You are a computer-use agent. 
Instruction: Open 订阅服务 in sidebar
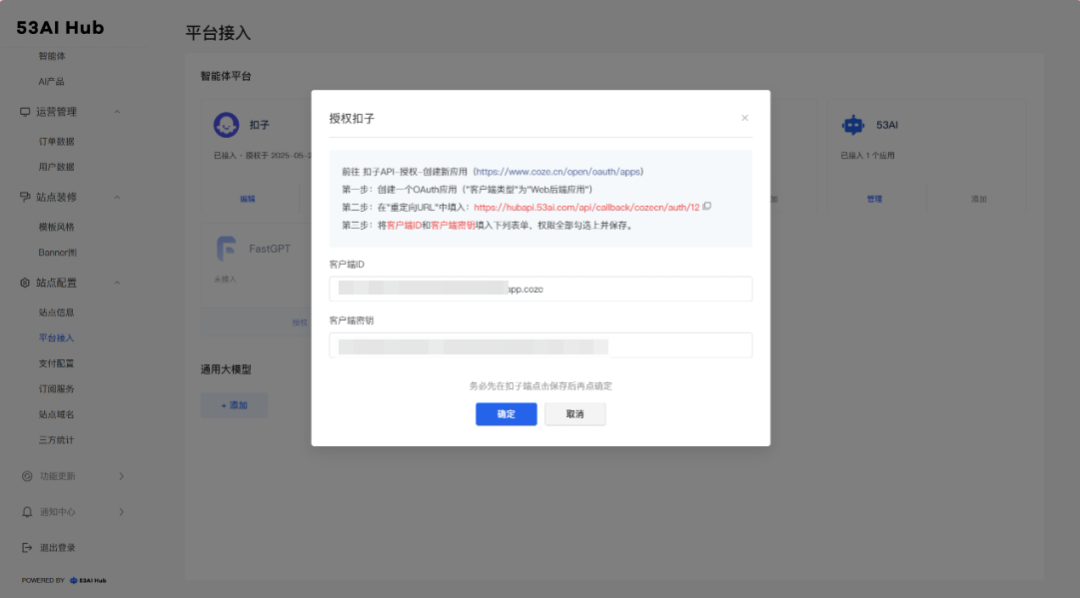(x=56, y=389)
